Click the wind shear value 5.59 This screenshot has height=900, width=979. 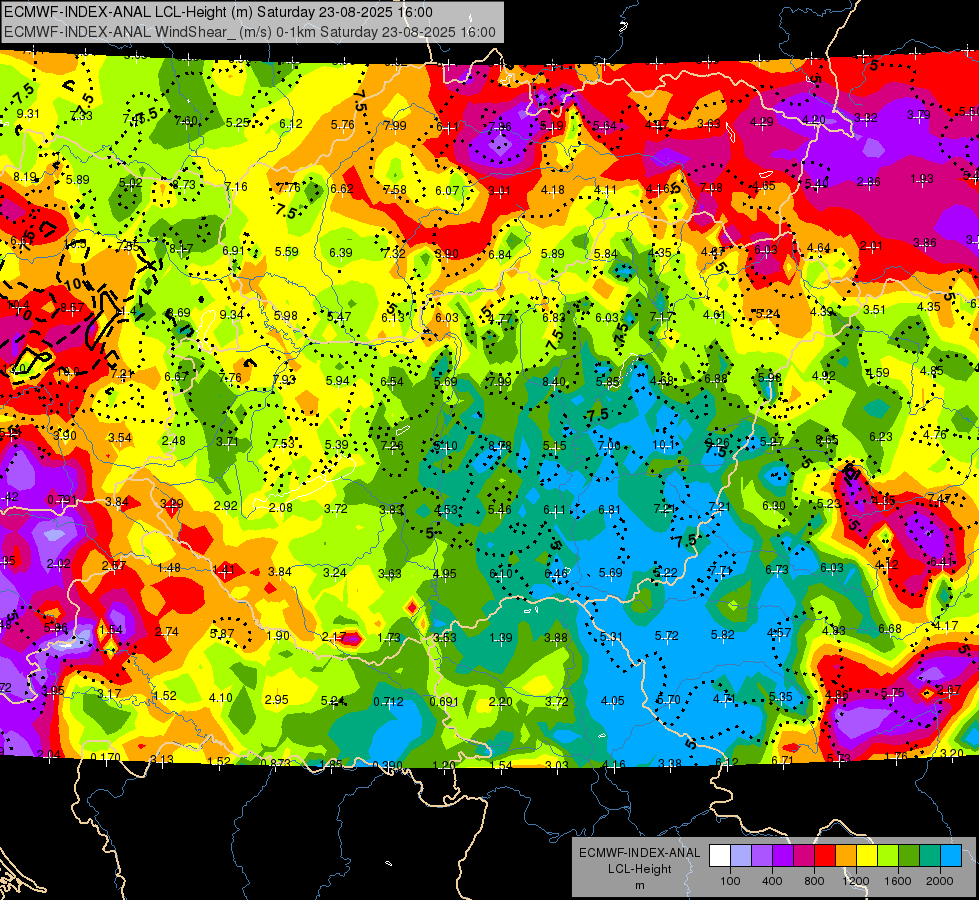point(287,252)
